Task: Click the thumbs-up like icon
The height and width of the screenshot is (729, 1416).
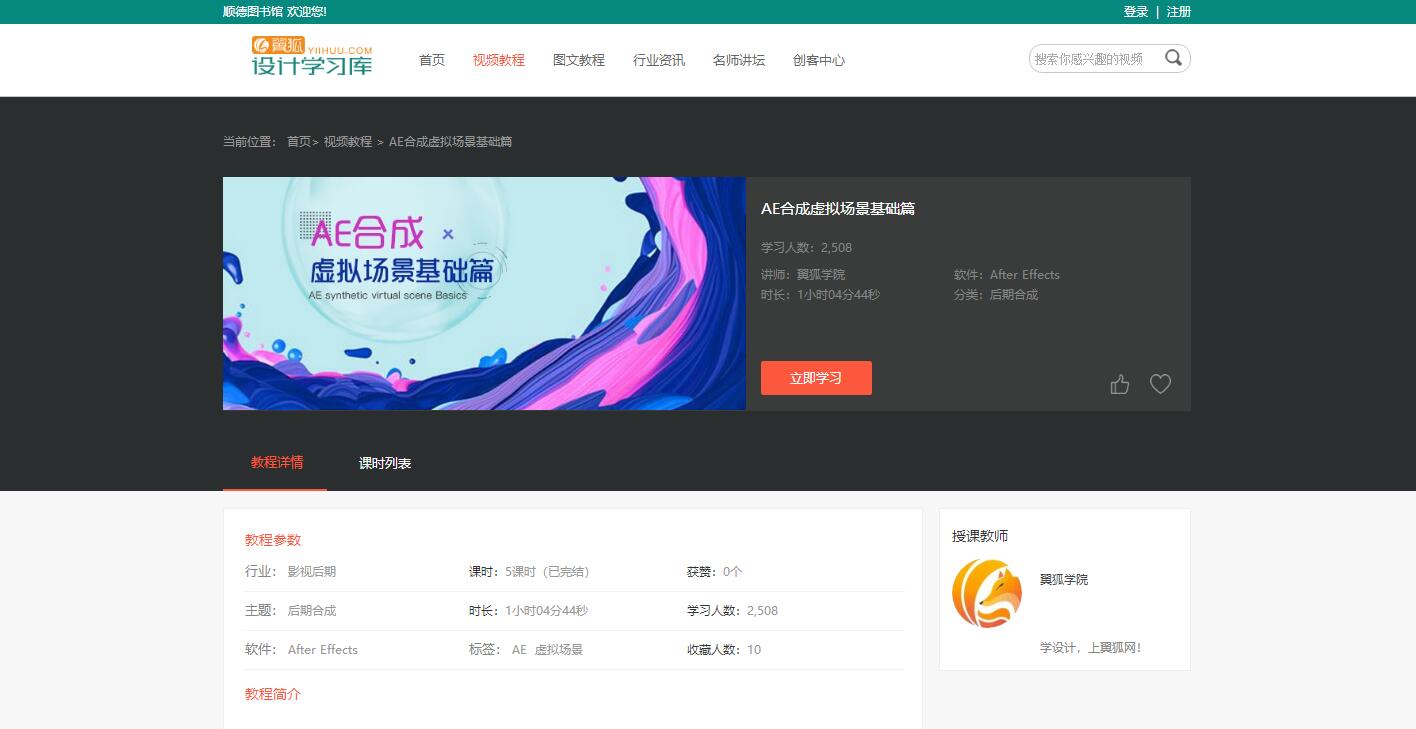Action: (x=1120, y=384)
